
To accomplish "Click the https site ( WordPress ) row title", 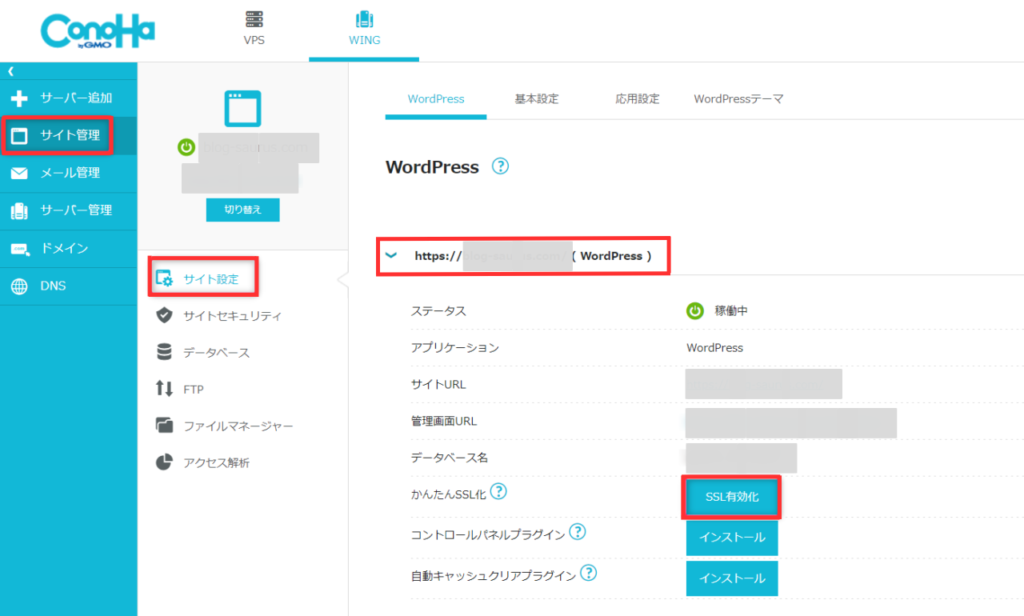I will pyautogui.click(x=533, y=256).
